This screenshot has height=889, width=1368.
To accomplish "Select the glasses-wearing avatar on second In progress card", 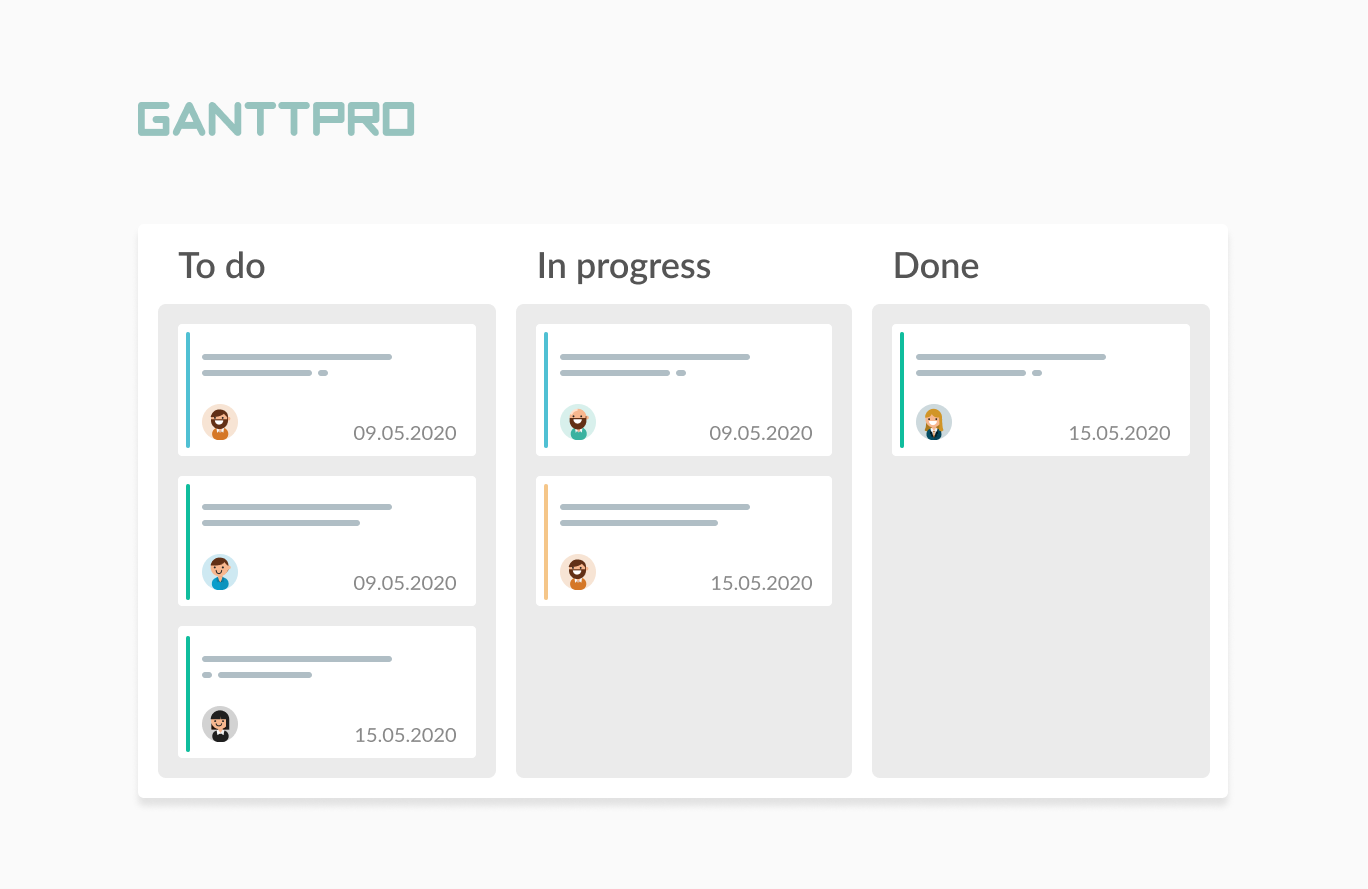I will tap(578, 572).
